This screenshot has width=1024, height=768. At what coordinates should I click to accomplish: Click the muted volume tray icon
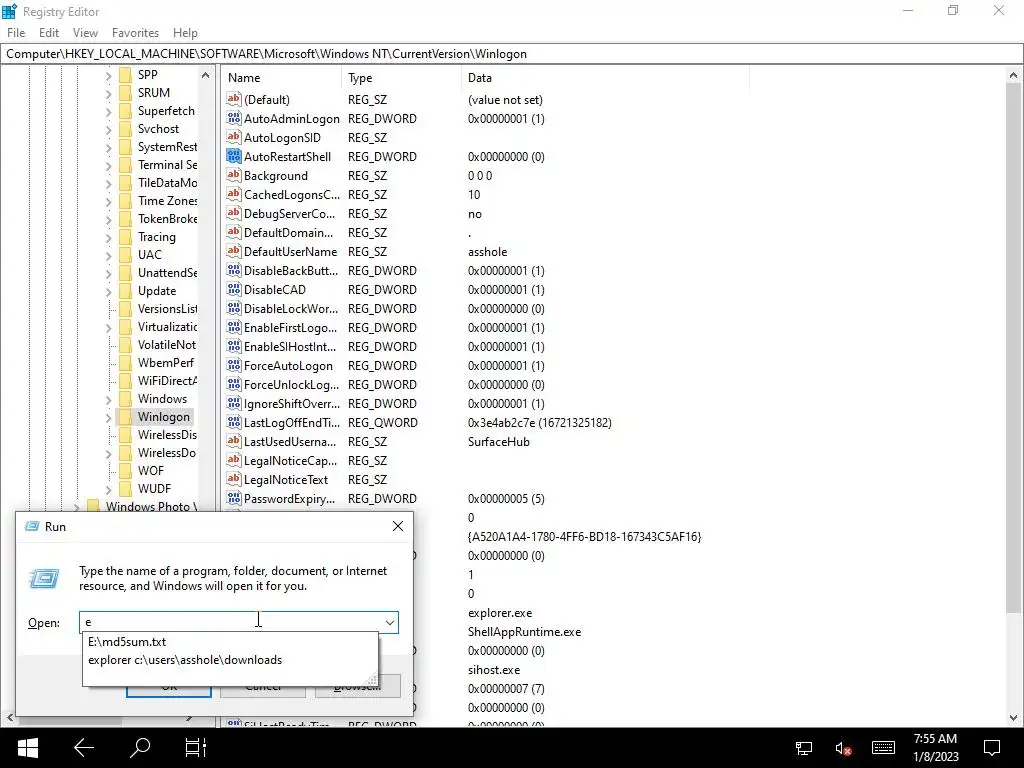click(x=842, y=748)
